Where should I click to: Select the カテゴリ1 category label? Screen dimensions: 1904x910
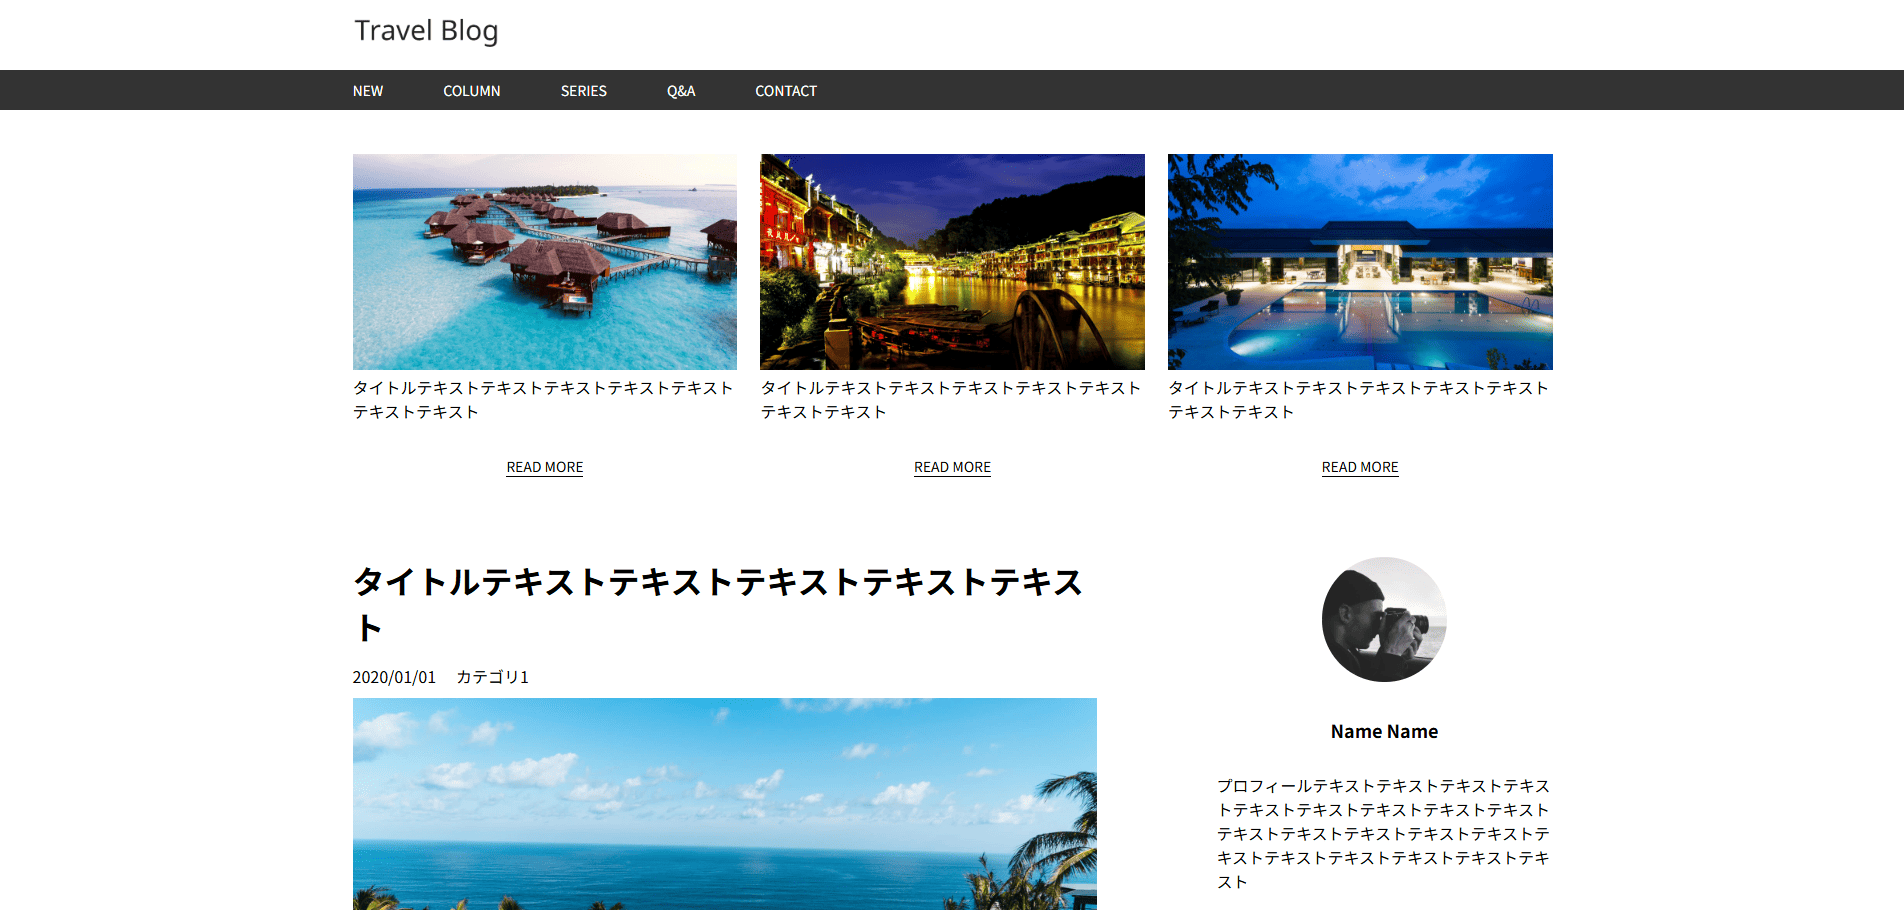(x=492, y=677)
